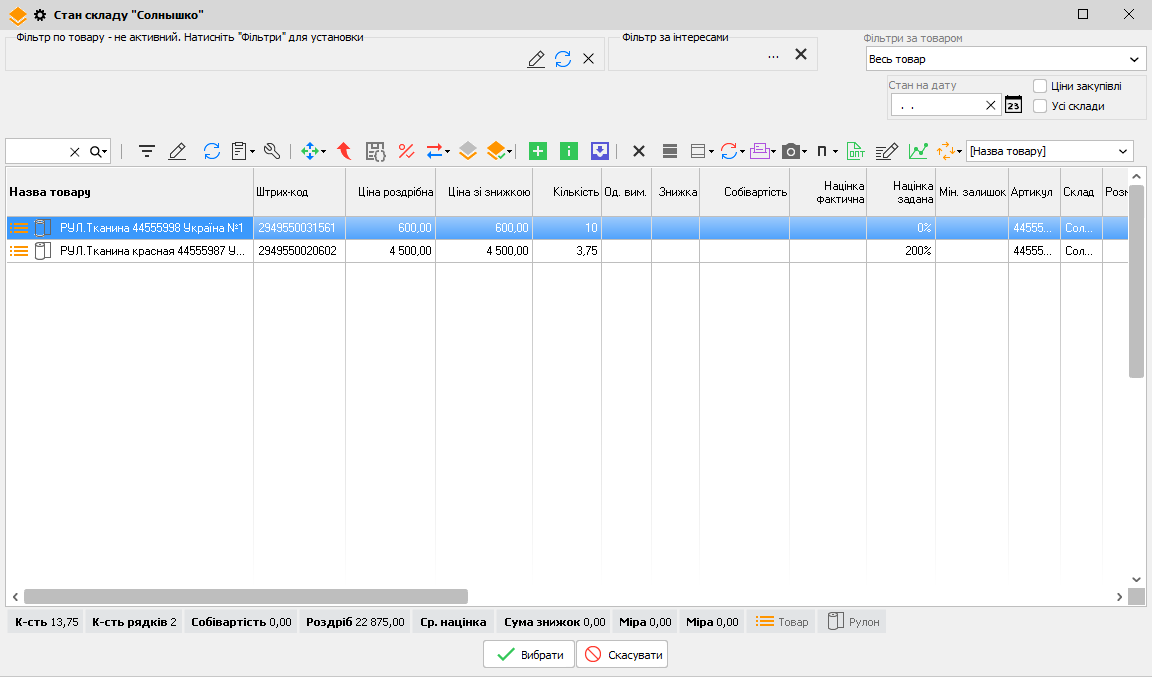
Task: Click the red percent discount icon
Action: 406,151
